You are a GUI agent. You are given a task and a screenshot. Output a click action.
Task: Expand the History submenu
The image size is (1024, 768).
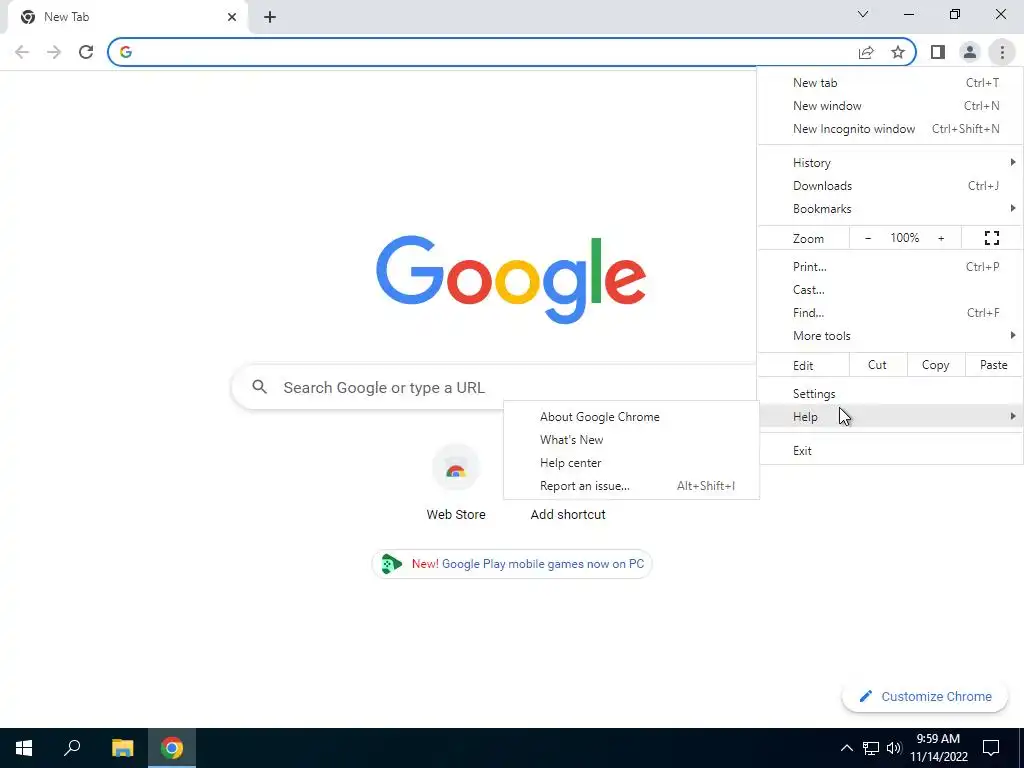pyautogui.click(x=891, y=163)
